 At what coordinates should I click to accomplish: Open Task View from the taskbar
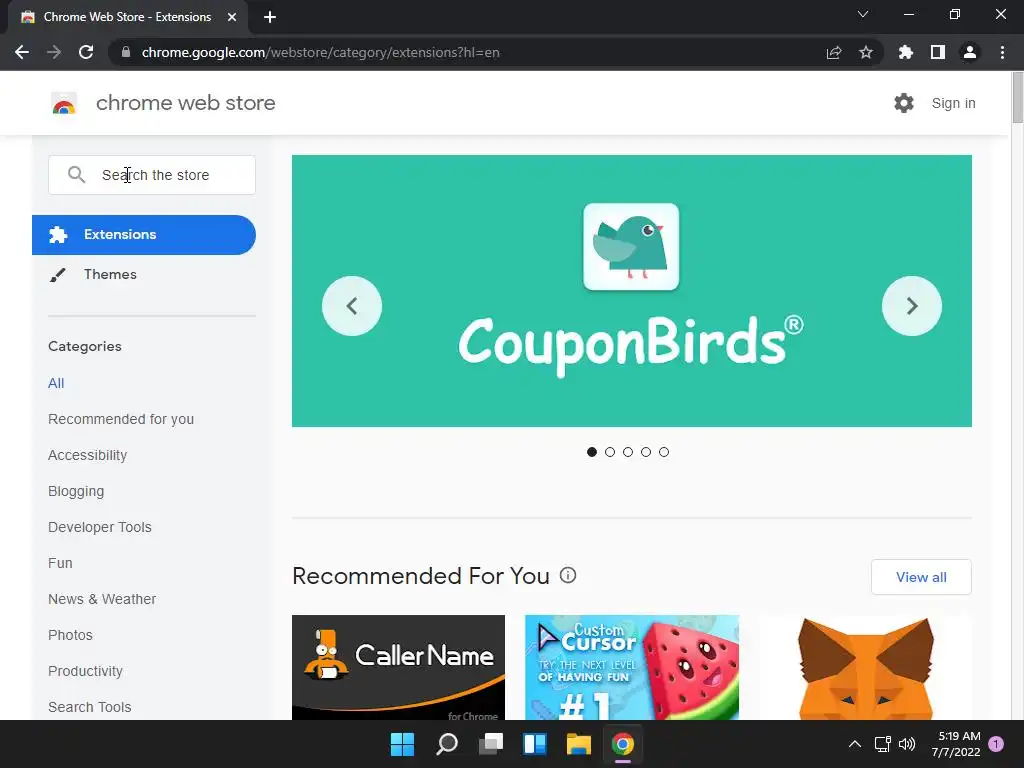[x=491, y=744]
